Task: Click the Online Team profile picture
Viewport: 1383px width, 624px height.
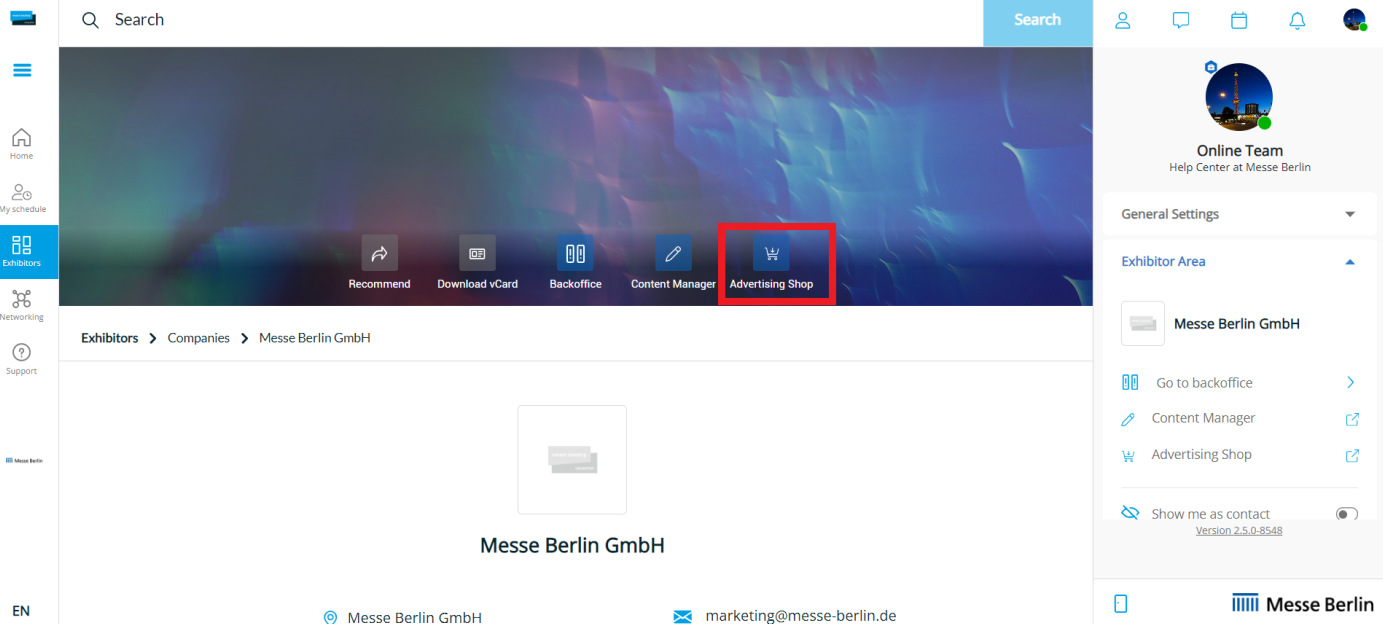Action: 1239,97
